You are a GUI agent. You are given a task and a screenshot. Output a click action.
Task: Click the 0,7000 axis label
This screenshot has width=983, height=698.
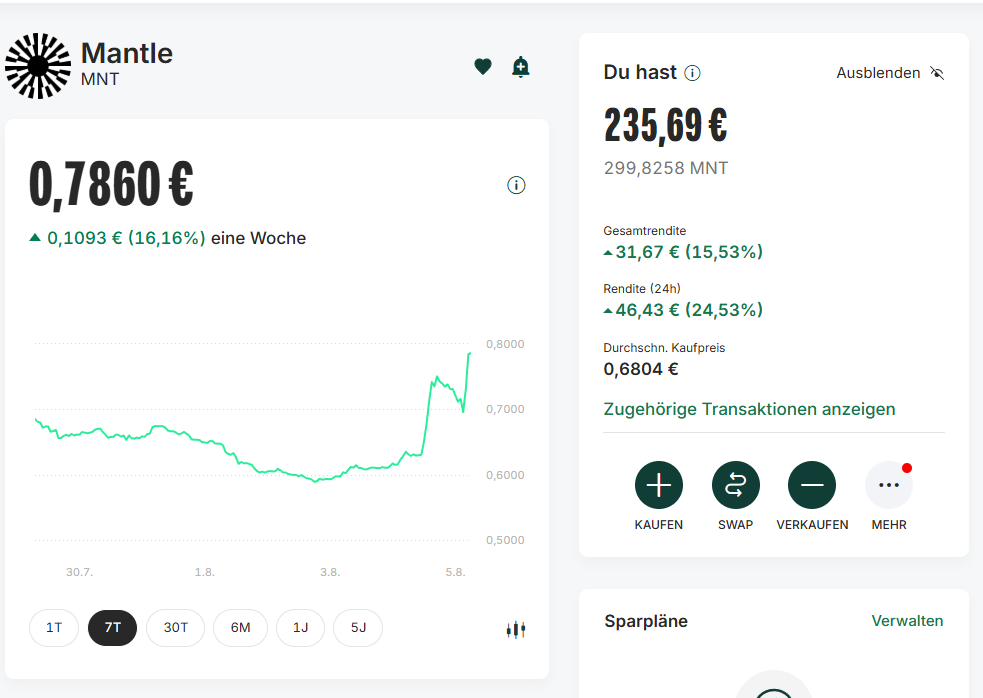pos(505,410)
